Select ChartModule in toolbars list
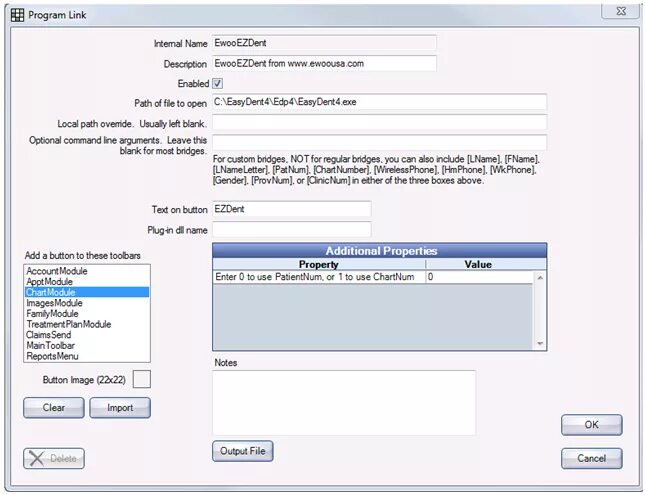 87,292
